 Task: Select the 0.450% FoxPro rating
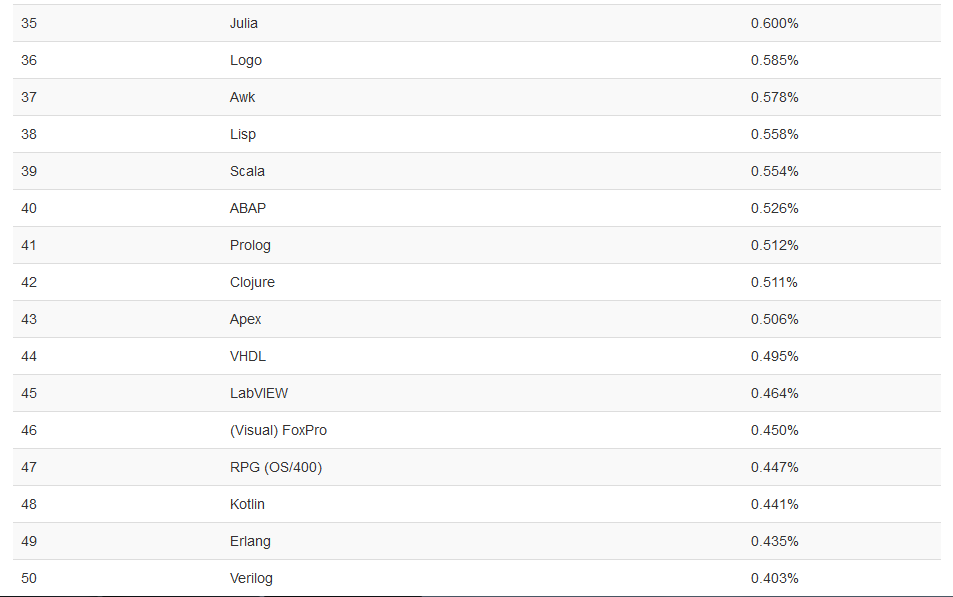774,430
